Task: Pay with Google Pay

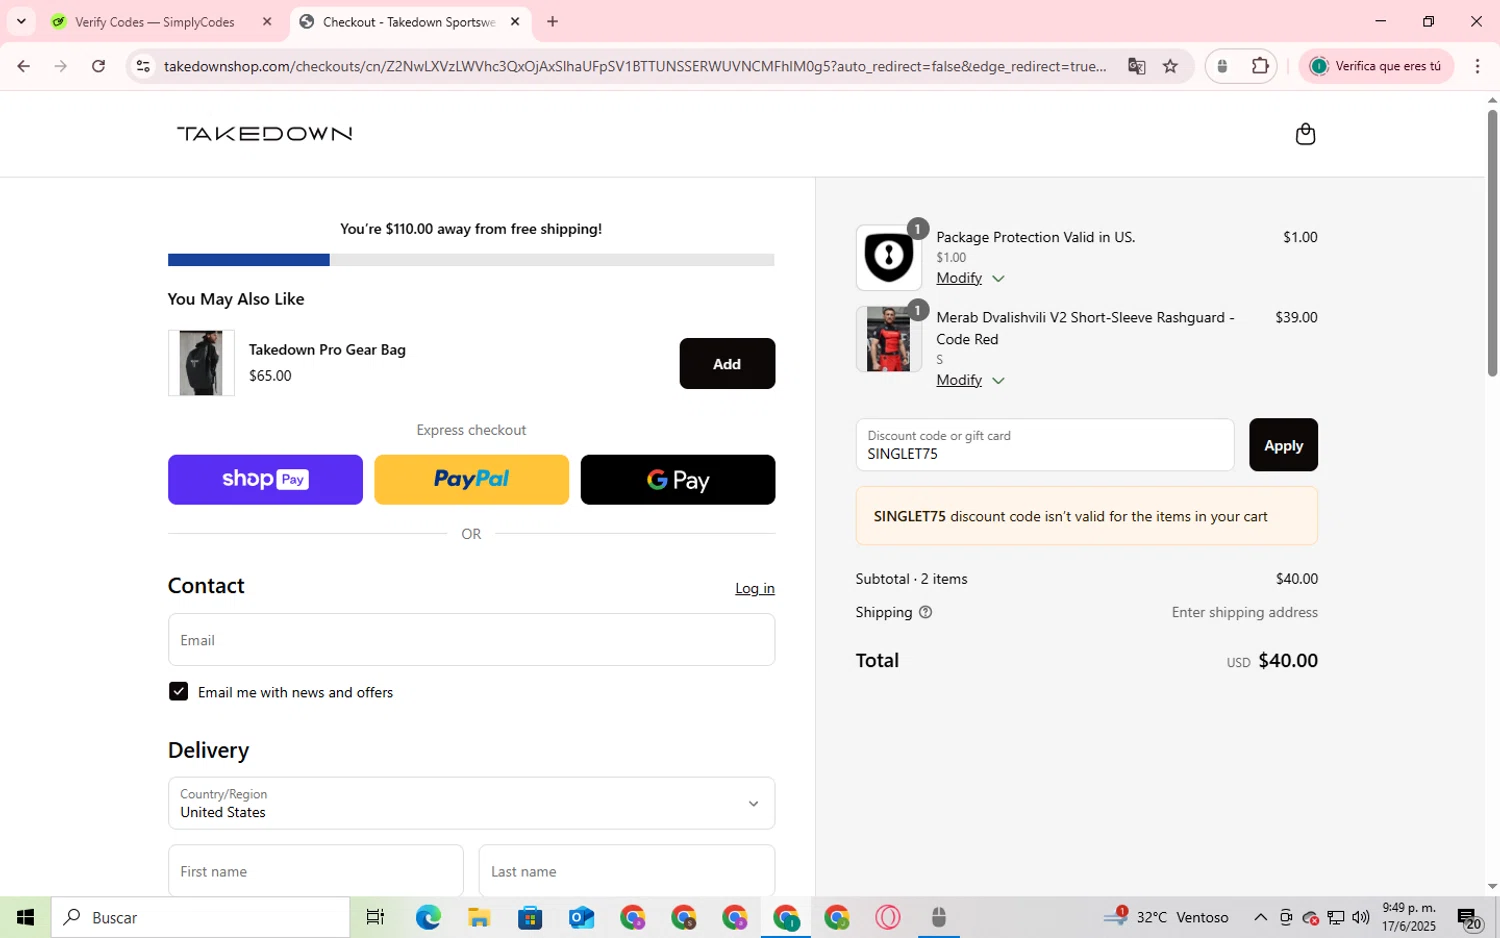Action: (677, 479)
